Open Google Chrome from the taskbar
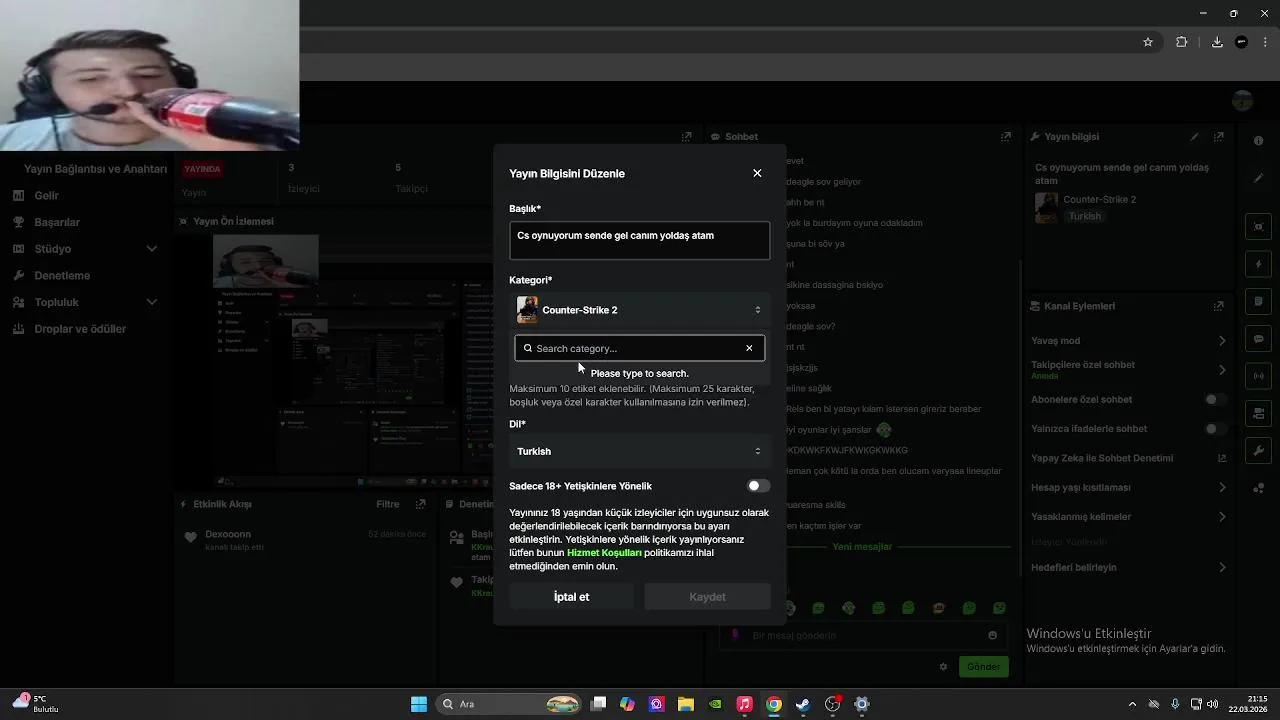 [774, 704]
